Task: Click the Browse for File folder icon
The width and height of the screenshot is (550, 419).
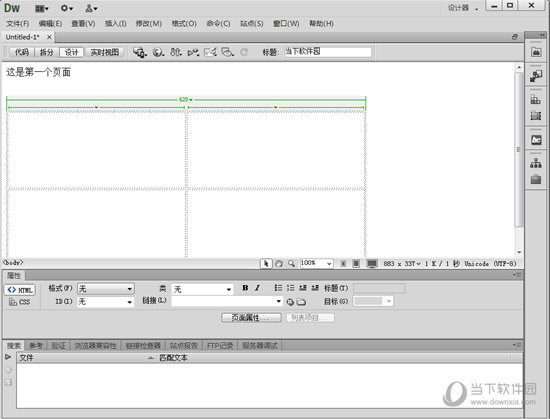Action: click(301, 302)
